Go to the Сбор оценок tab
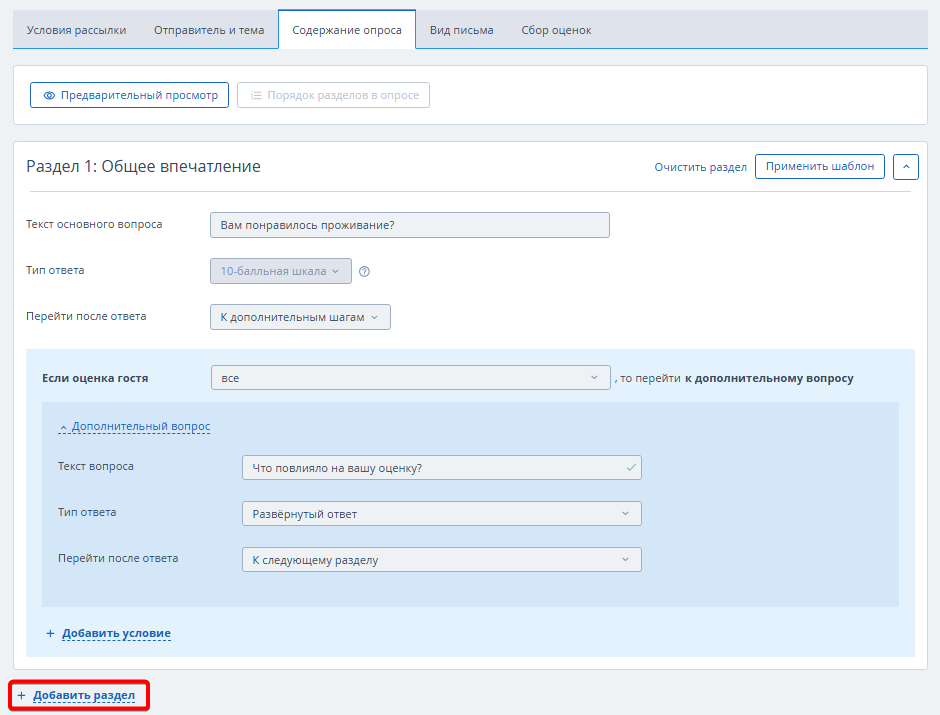The image size is (940, 715). 556,30
